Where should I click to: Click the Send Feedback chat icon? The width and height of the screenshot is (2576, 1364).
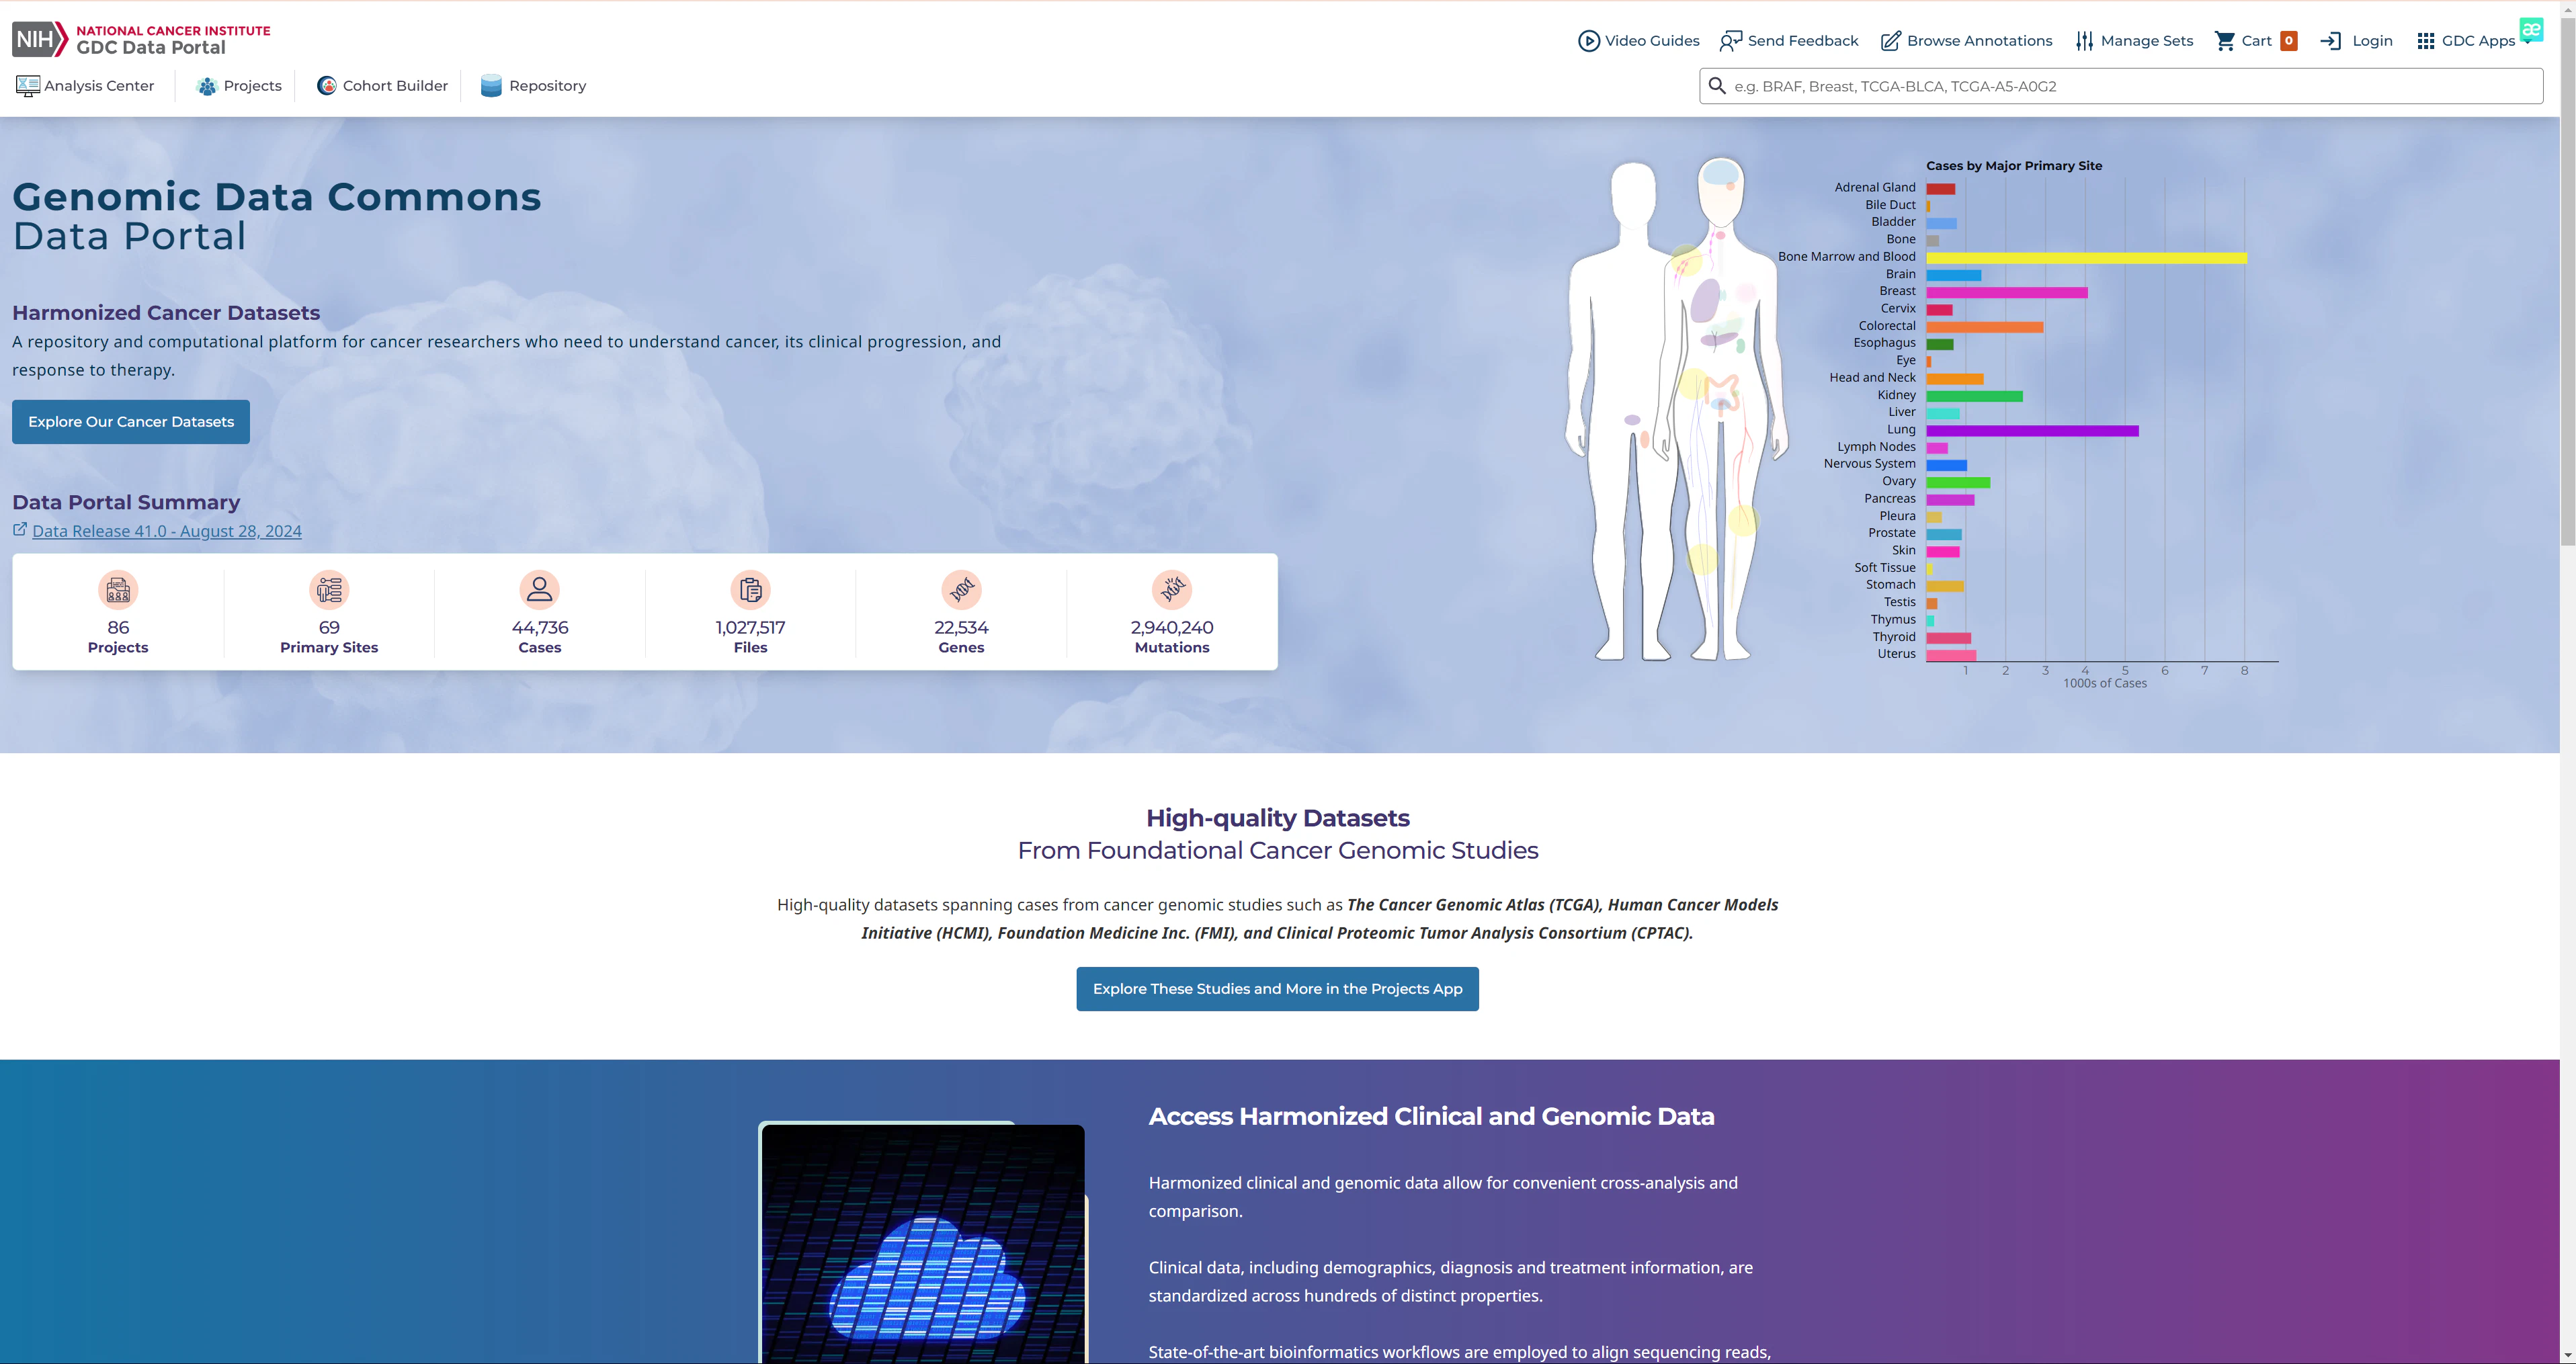(x=1731, y=41)
